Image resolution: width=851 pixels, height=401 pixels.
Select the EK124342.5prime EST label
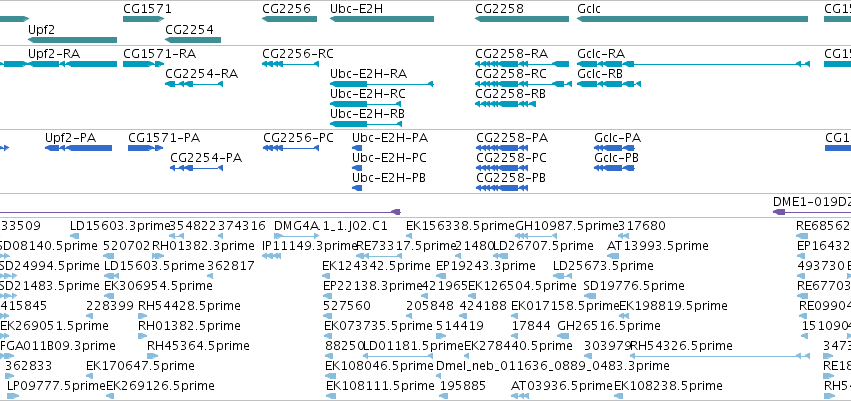click(x=377, y=266)
